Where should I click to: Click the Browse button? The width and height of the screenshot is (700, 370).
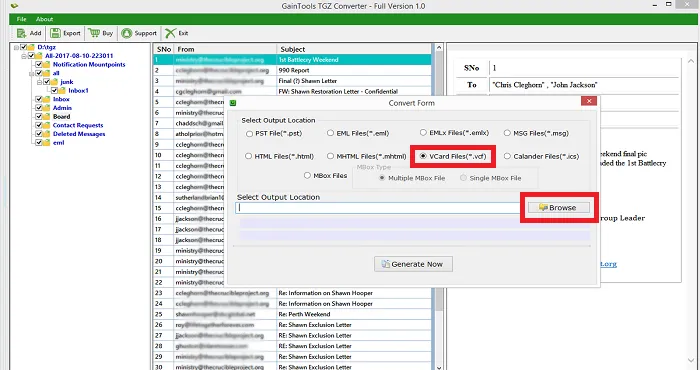pos(558,208)
